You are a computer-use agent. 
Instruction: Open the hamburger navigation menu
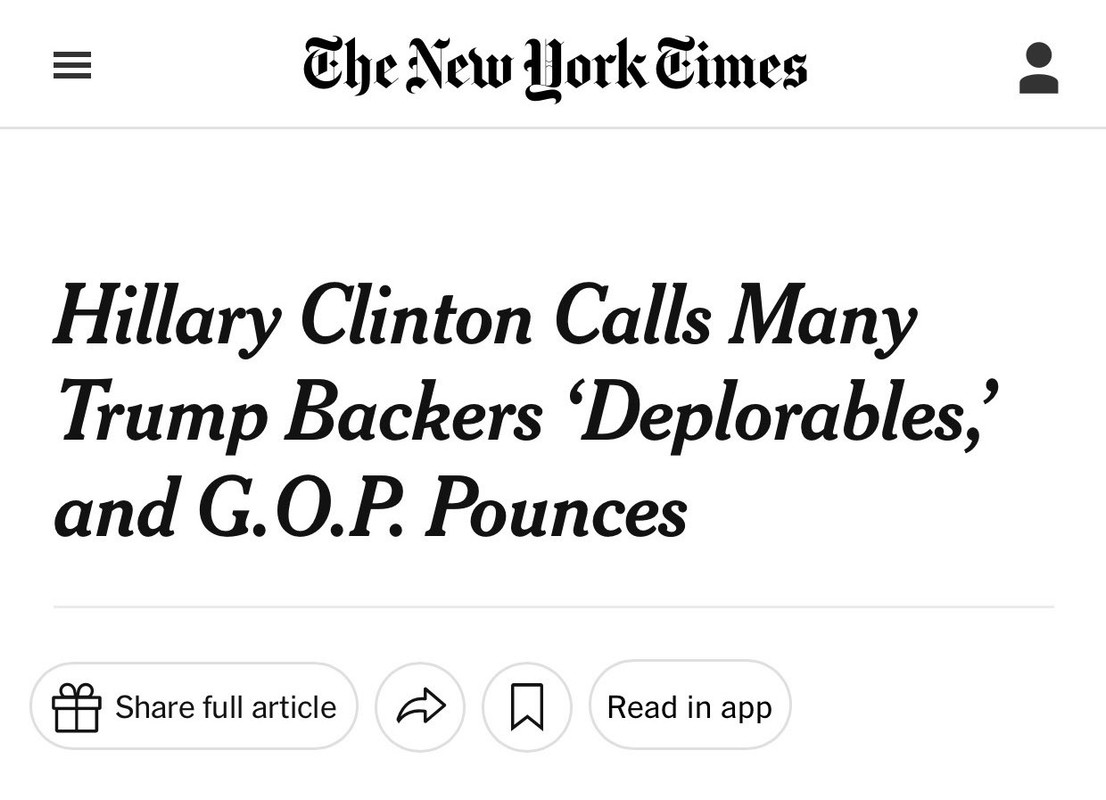(x=72, y=66)
